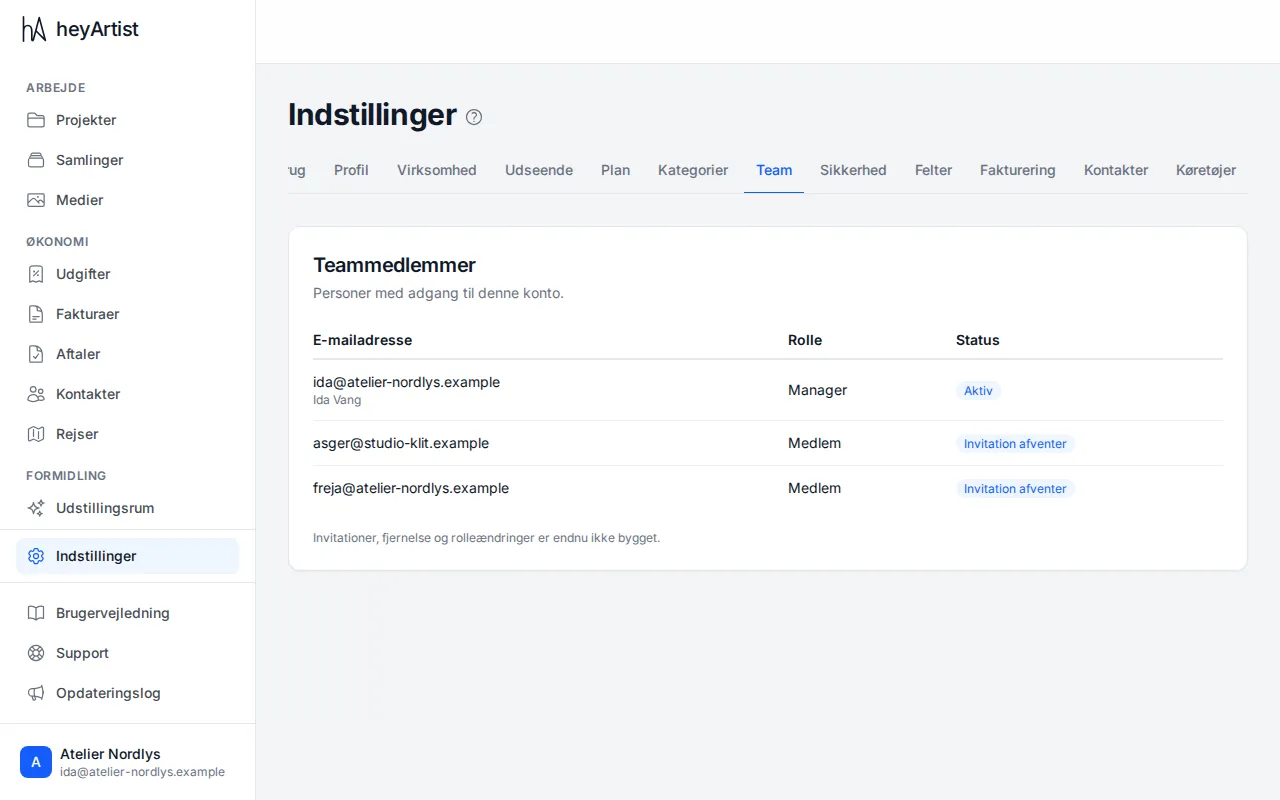View the Opdateringslog
This screenshot has height=800, width=1280.
click(127, 693)
